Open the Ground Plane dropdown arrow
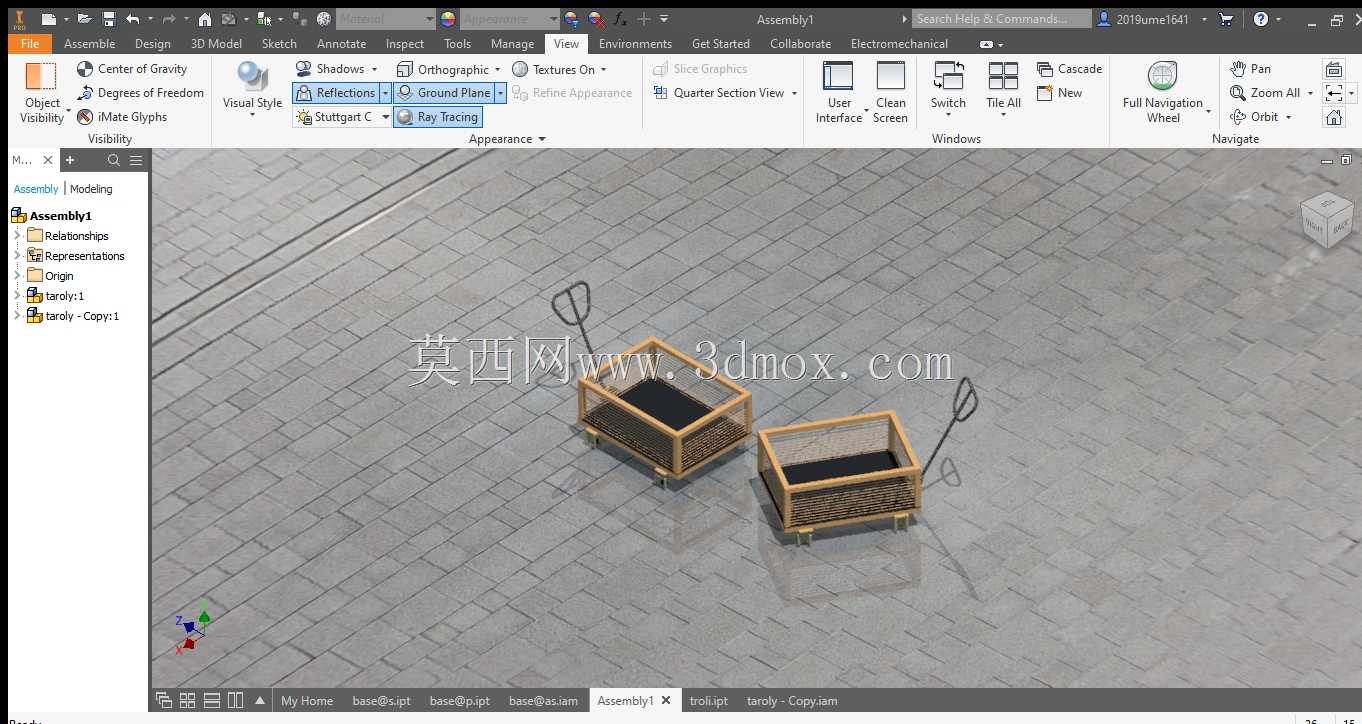Screen dimensions: 1362x724 coord(501,93)
